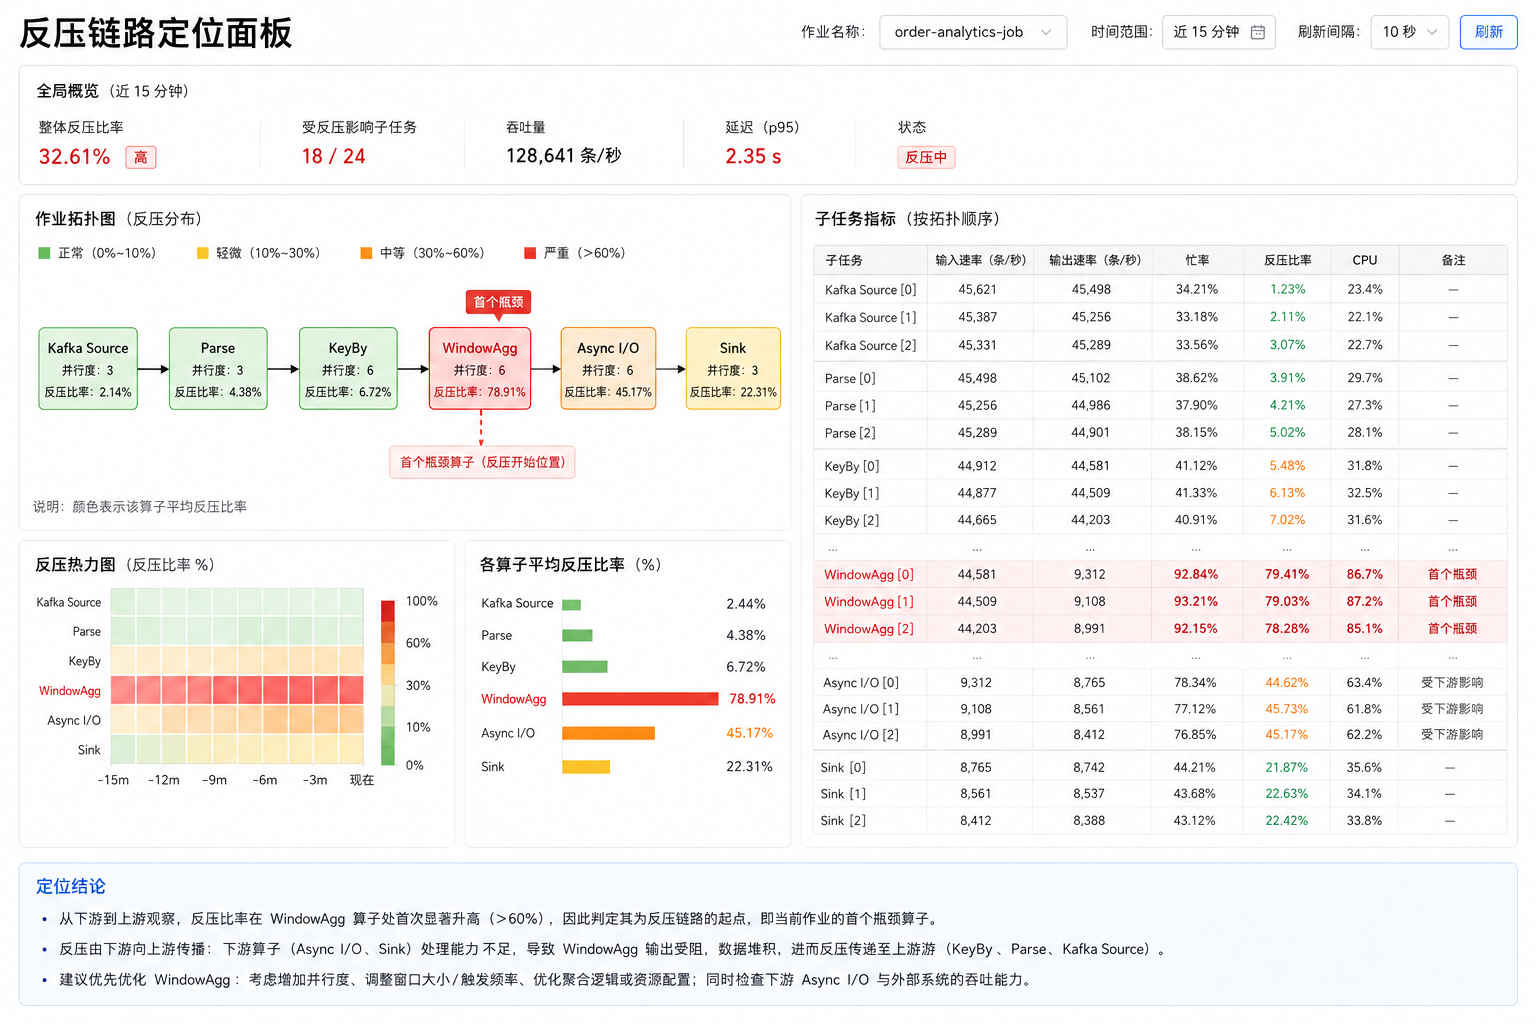This screenshot has height=1024, width=1536.
Task: Select the Kafka Source node in topology
Action: tap(88, 368)
